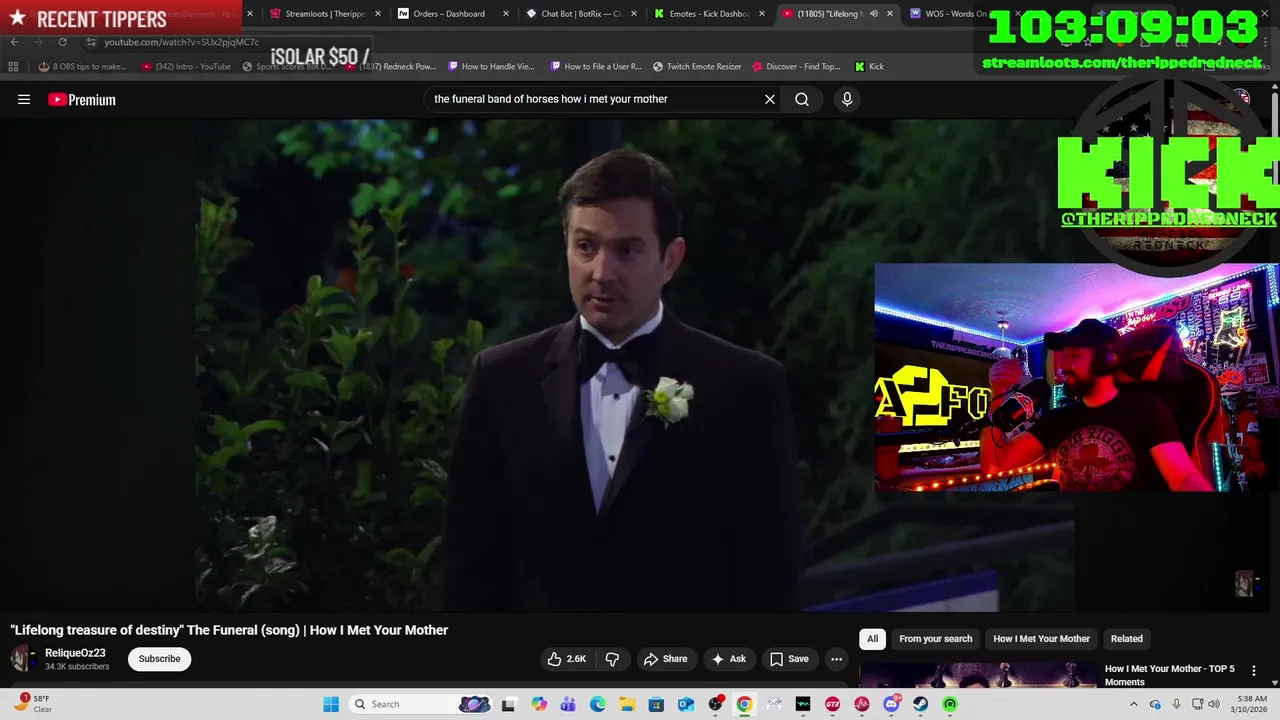Click the search magnifier button
Image resolution: width=1280 pixels, height=720 pixels.
click(x=802, y=99)
